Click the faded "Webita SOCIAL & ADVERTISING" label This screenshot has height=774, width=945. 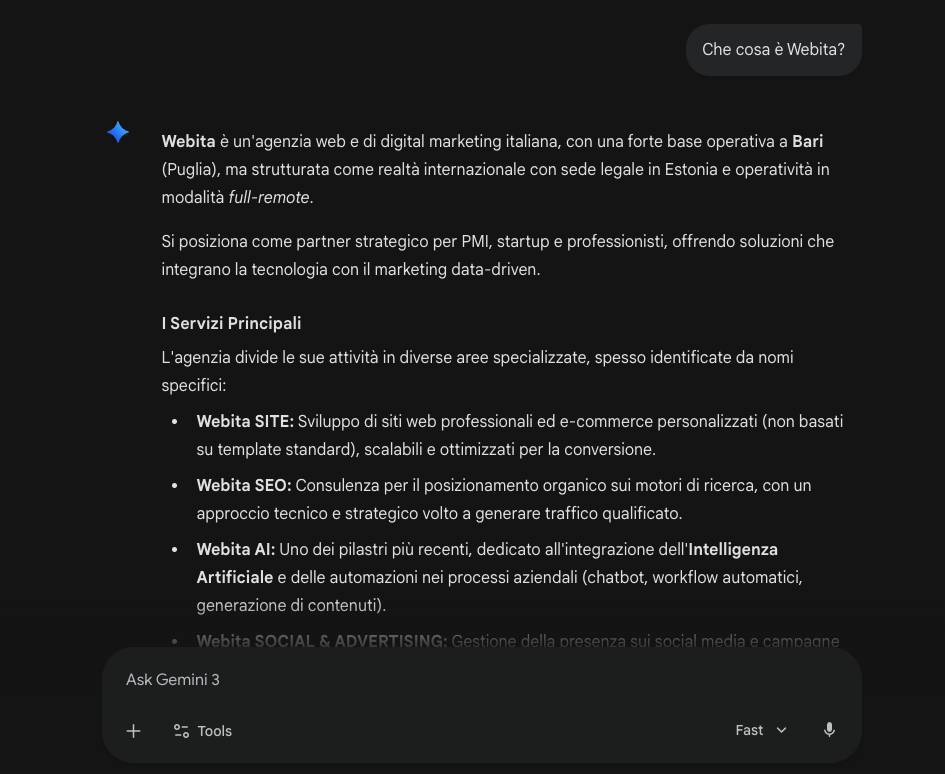(322, 641)
